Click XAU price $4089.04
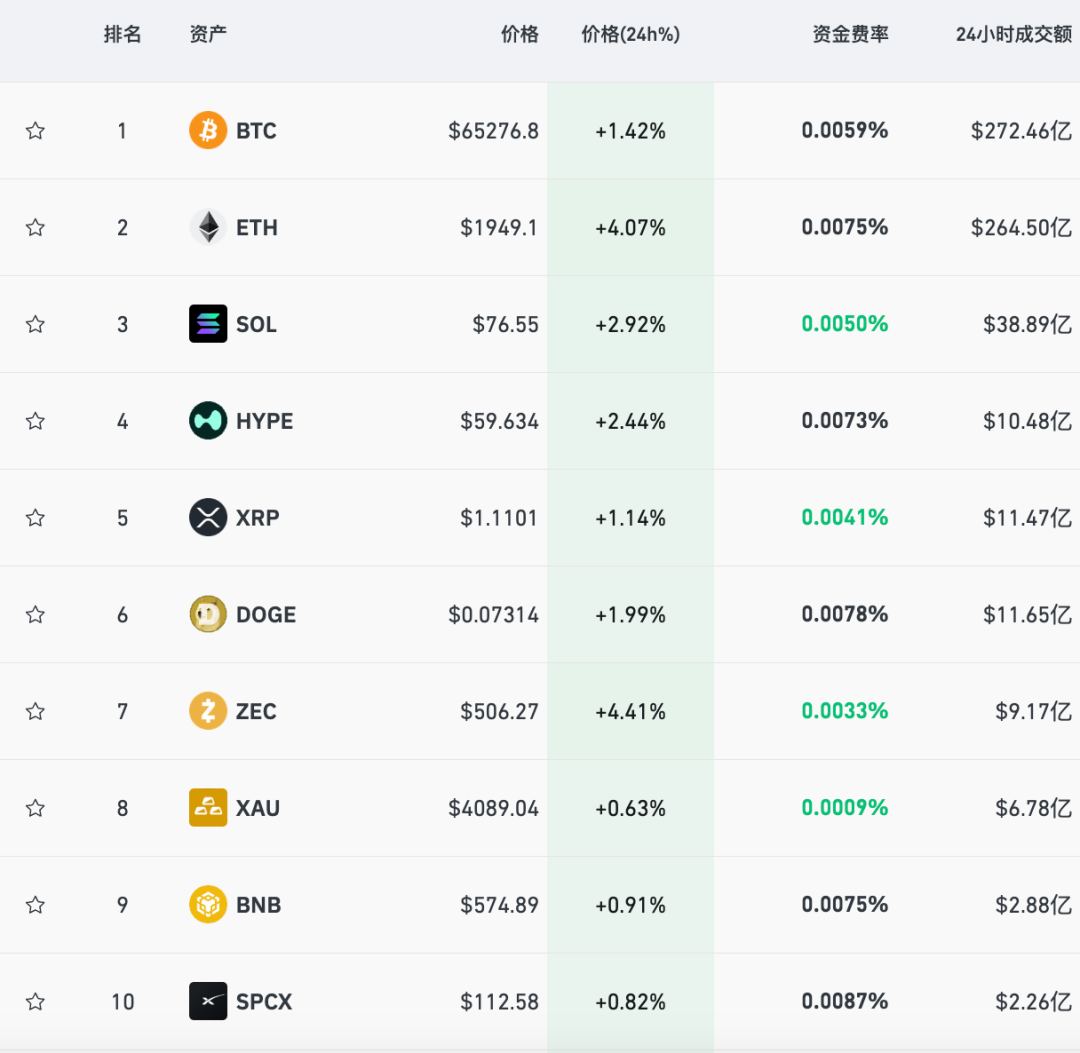This screenshot has width=1080, height=1053. [x=493, y=808]
